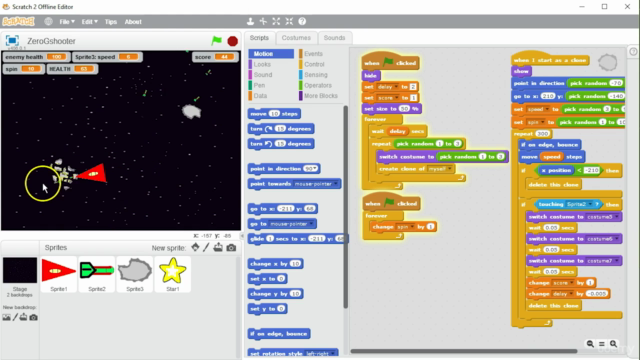
Task: Switch to the Scripts tab
Action: click(259, 38)
